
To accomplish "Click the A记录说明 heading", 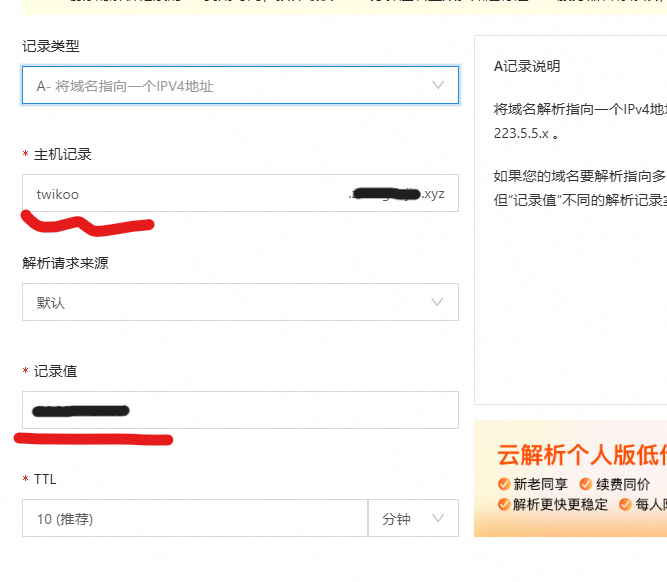I will click(527, 66).
